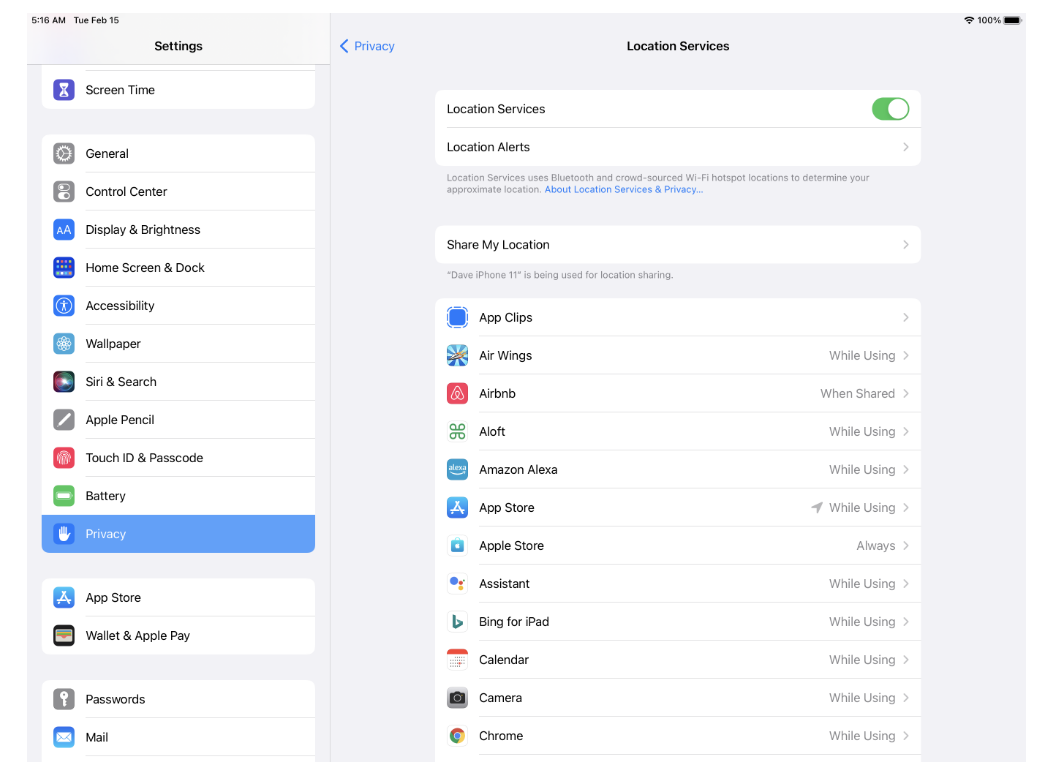Tap the Bing for iPad icon

pyautogui.click(x=457, y=622)
